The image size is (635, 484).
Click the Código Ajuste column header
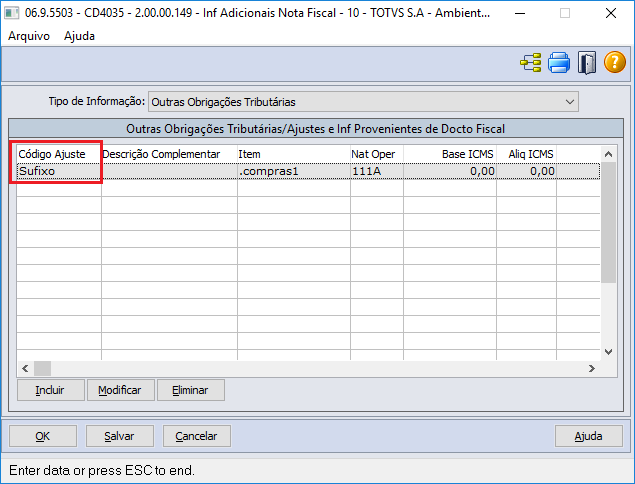[59, 154]
